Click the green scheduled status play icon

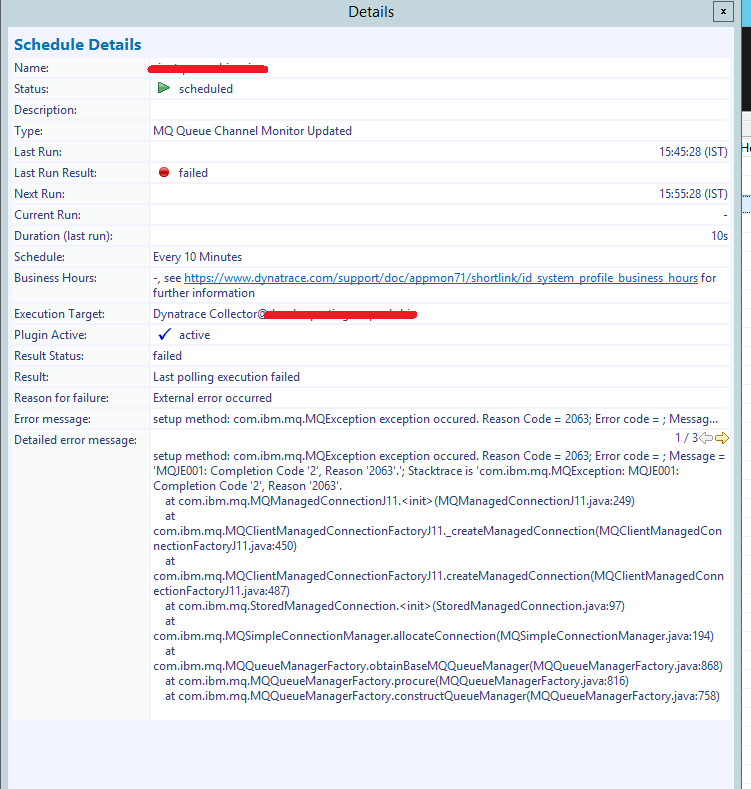pos(164,88)
